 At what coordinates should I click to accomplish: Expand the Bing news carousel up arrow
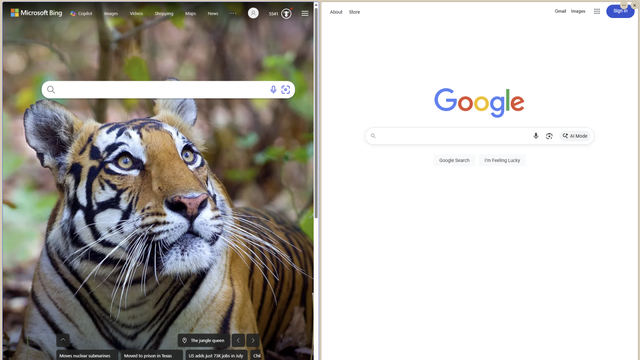tap(63, 340)
